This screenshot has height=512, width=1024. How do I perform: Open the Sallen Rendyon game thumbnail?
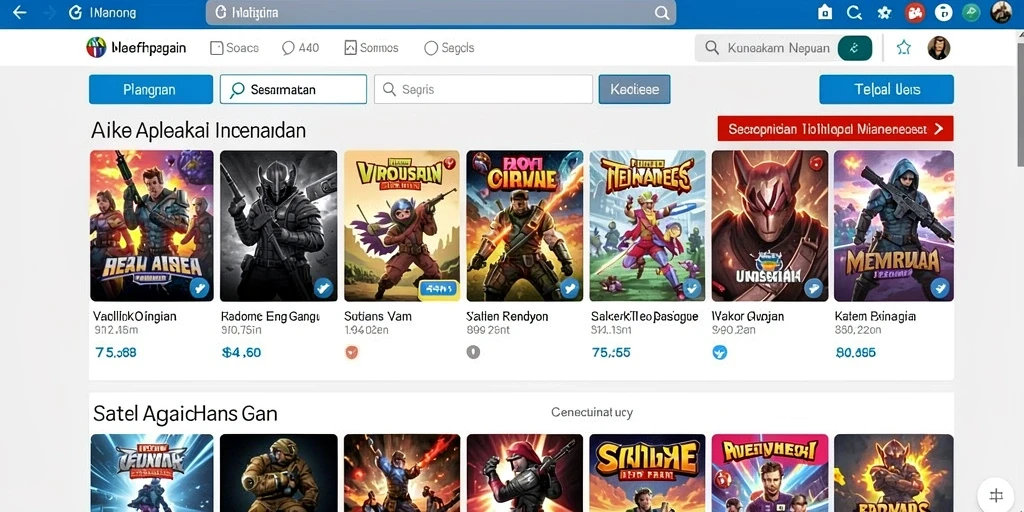524,226
